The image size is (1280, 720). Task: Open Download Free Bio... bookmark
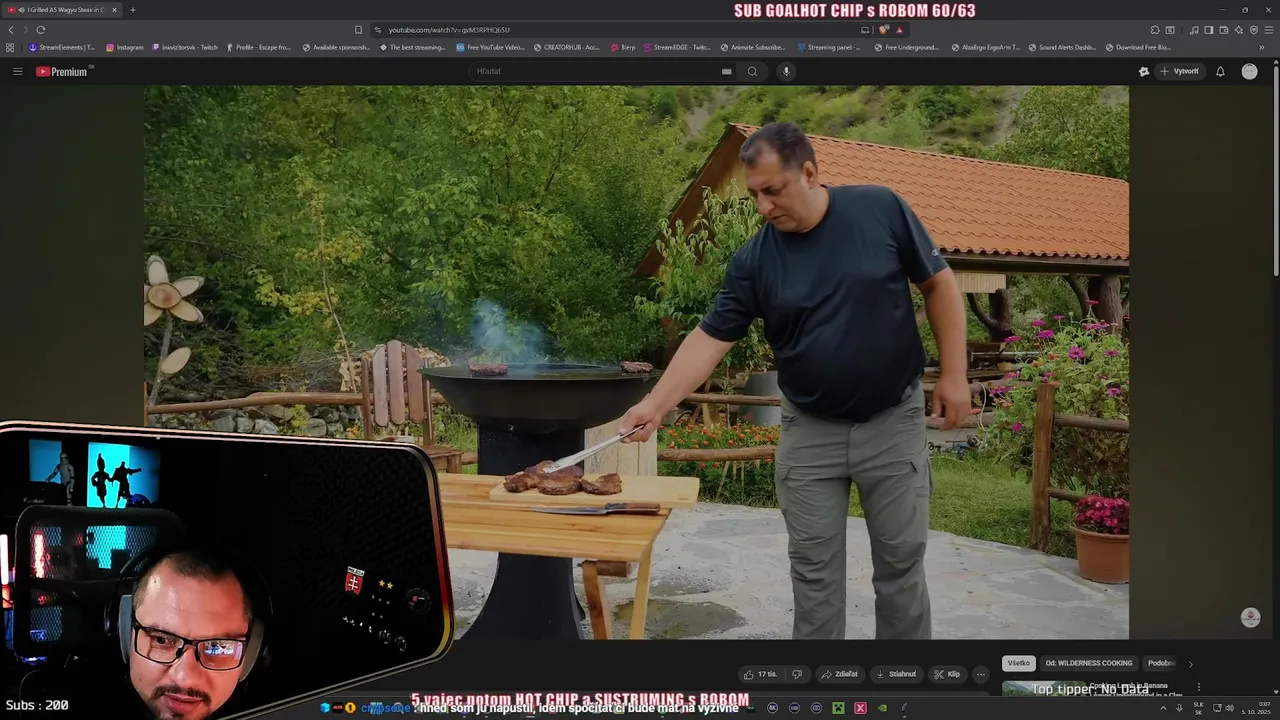(1138, 47)
